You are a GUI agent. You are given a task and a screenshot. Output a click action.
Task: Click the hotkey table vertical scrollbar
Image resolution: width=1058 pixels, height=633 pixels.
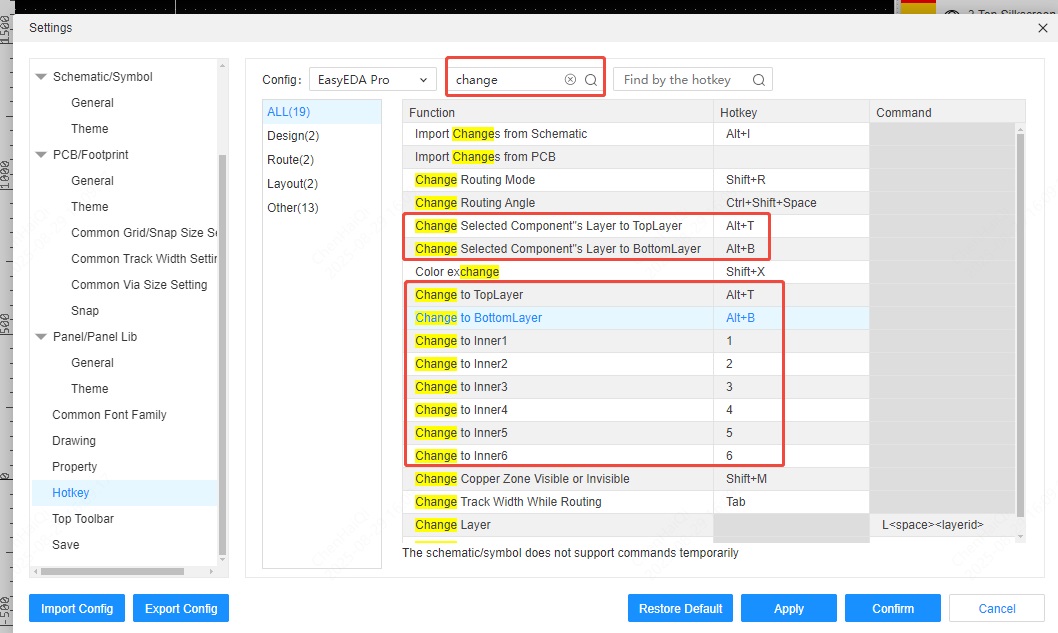tap(1020, 320)
